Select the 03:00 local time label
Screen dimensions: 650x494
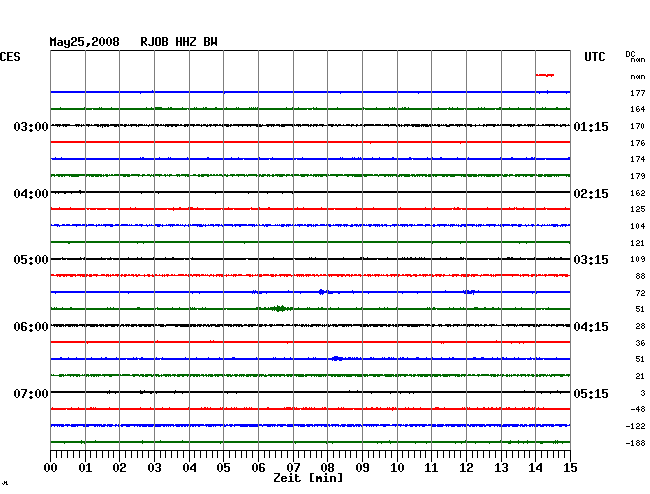tap(31, 126)
